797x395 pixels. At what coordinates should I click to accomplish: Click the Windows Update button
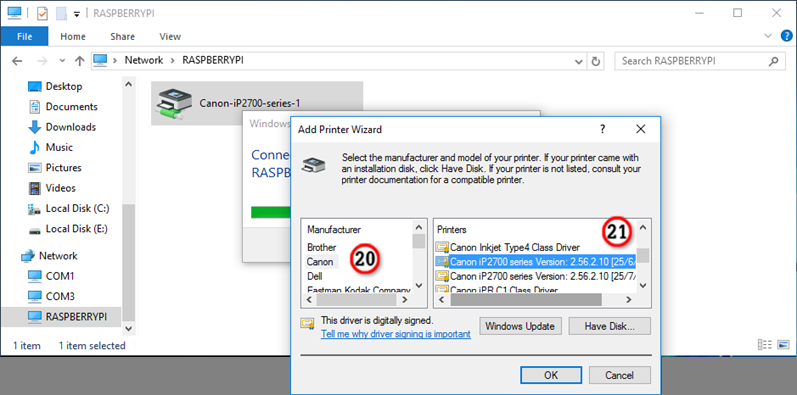tap(520, 326)
